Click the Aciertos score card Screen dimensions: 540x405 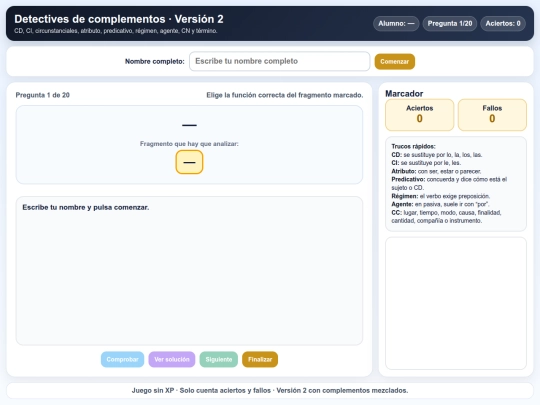click(x=419, y=115)
